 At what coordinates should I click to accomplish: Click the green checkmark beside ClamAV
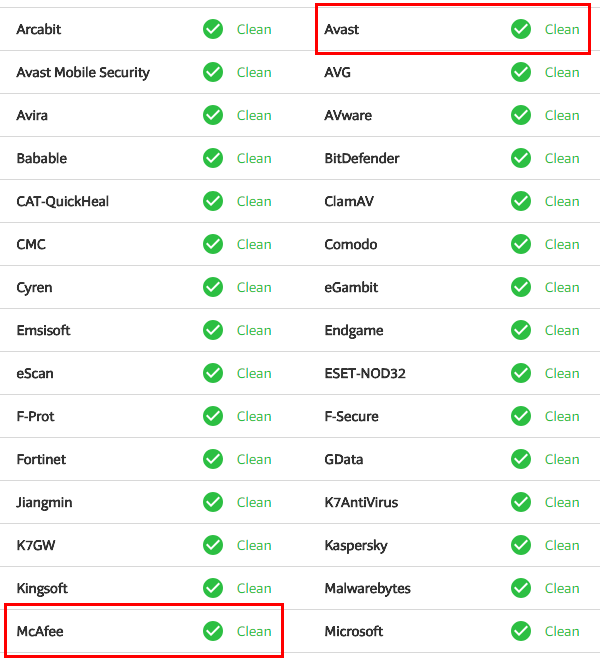(x=521, y=201)
